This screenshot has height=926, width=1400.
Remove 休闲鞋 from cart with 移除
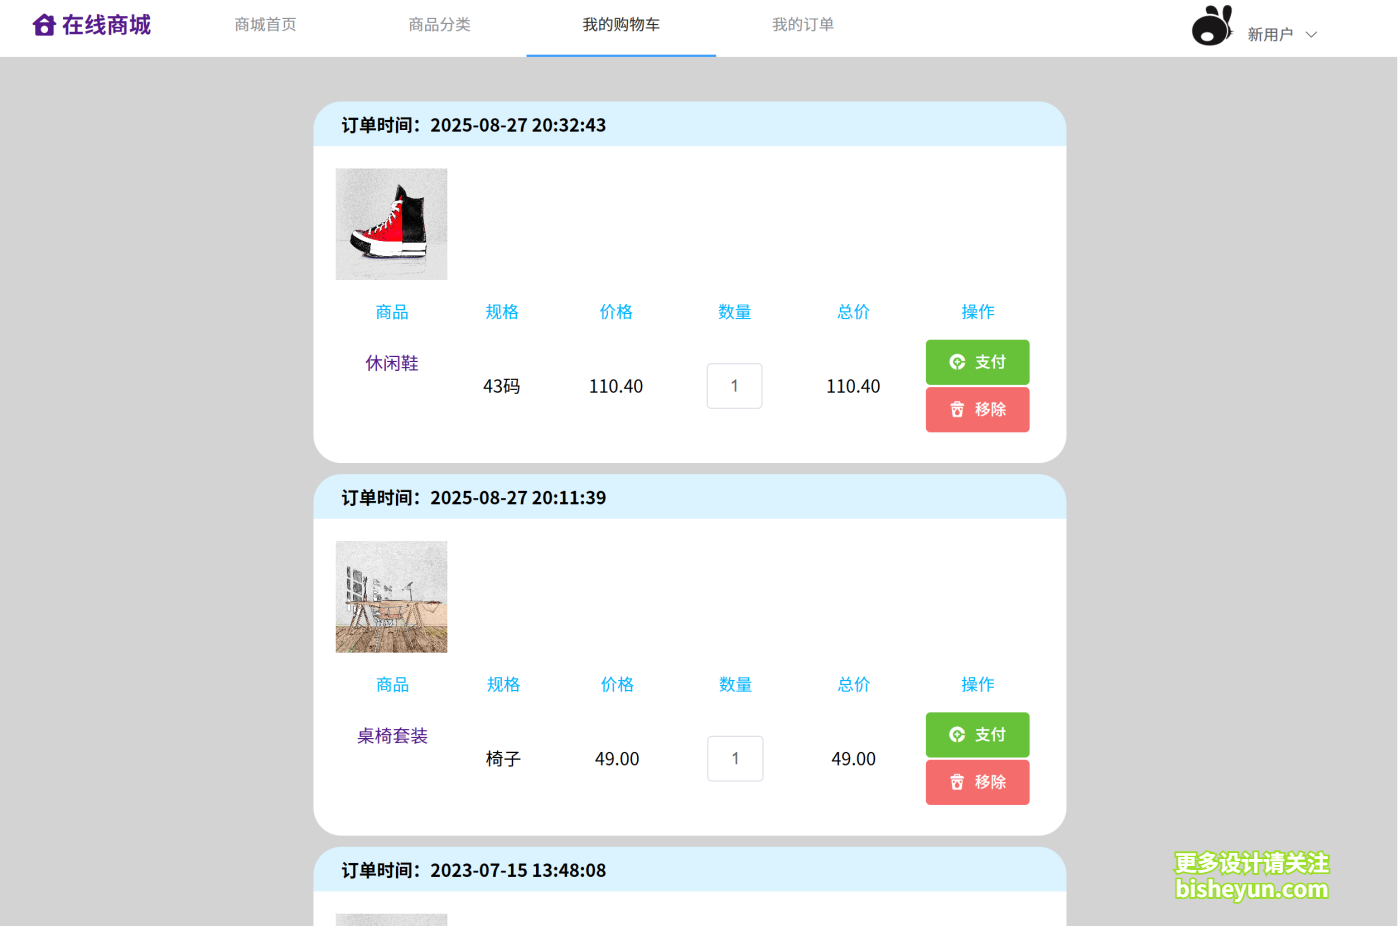(977, 409)
